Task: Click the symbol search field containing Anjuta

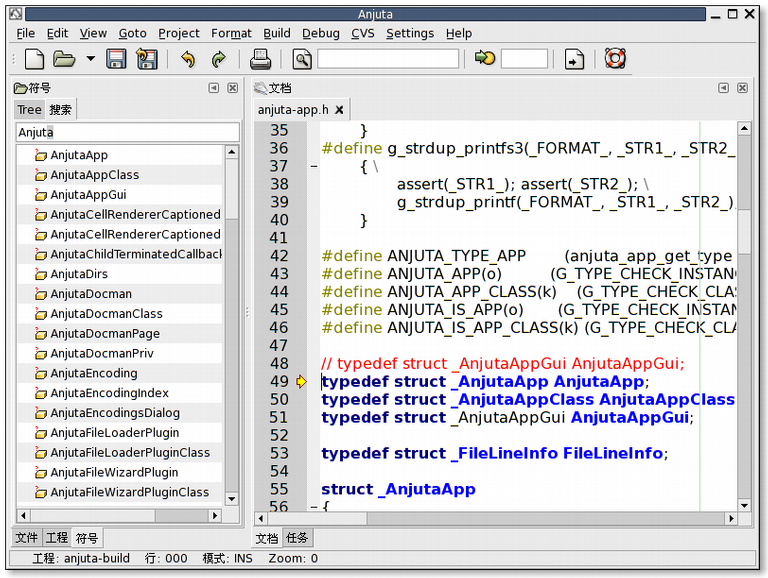Action: [x=127, y=132]
